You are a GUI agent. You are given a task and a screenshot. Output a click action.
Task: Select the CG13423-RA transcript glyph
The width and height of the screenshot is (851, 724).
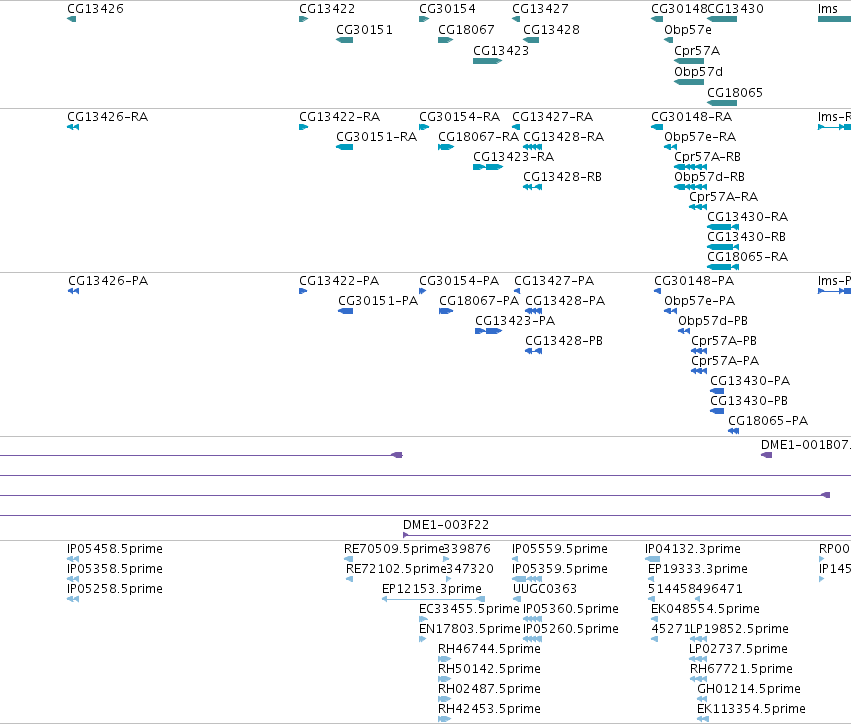point(488,167)
